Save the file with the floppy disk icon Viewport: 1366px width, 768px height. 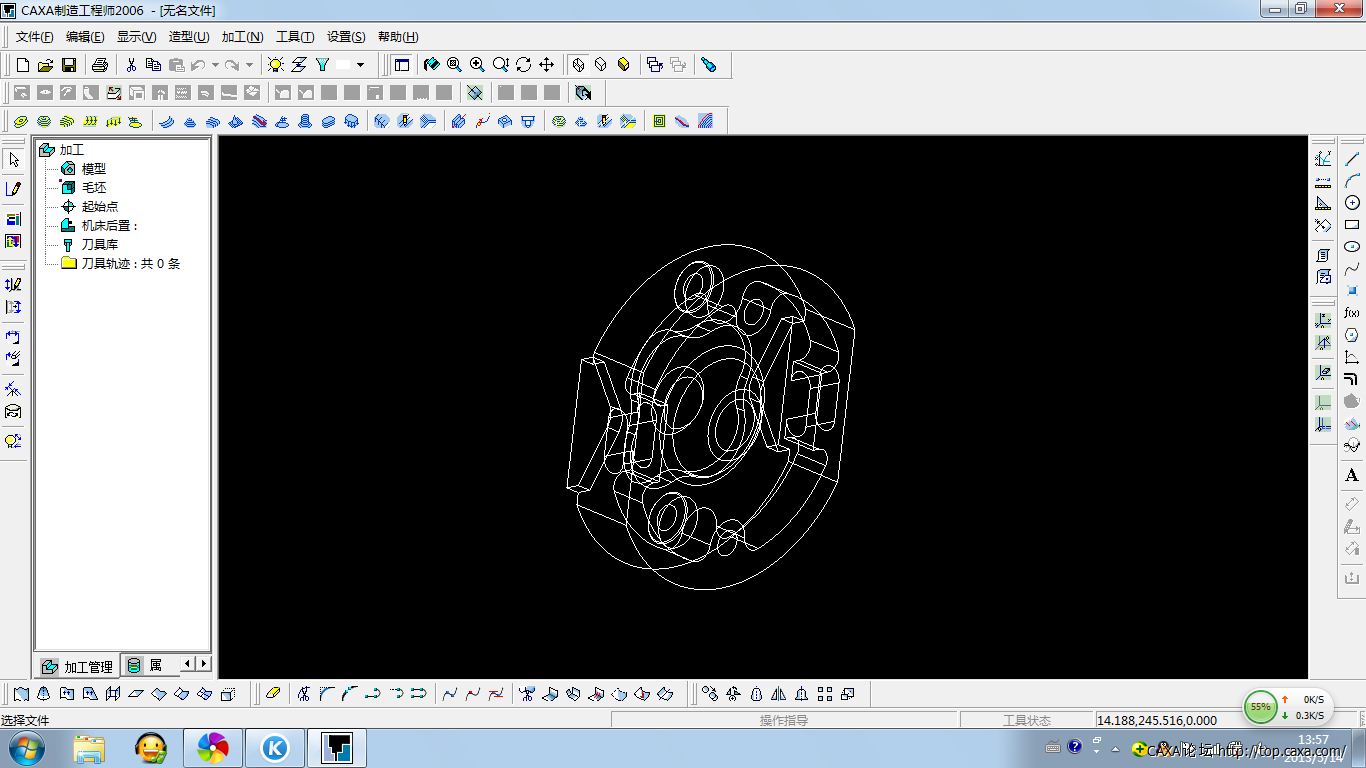pyautogui.click(x=69, y=65)
